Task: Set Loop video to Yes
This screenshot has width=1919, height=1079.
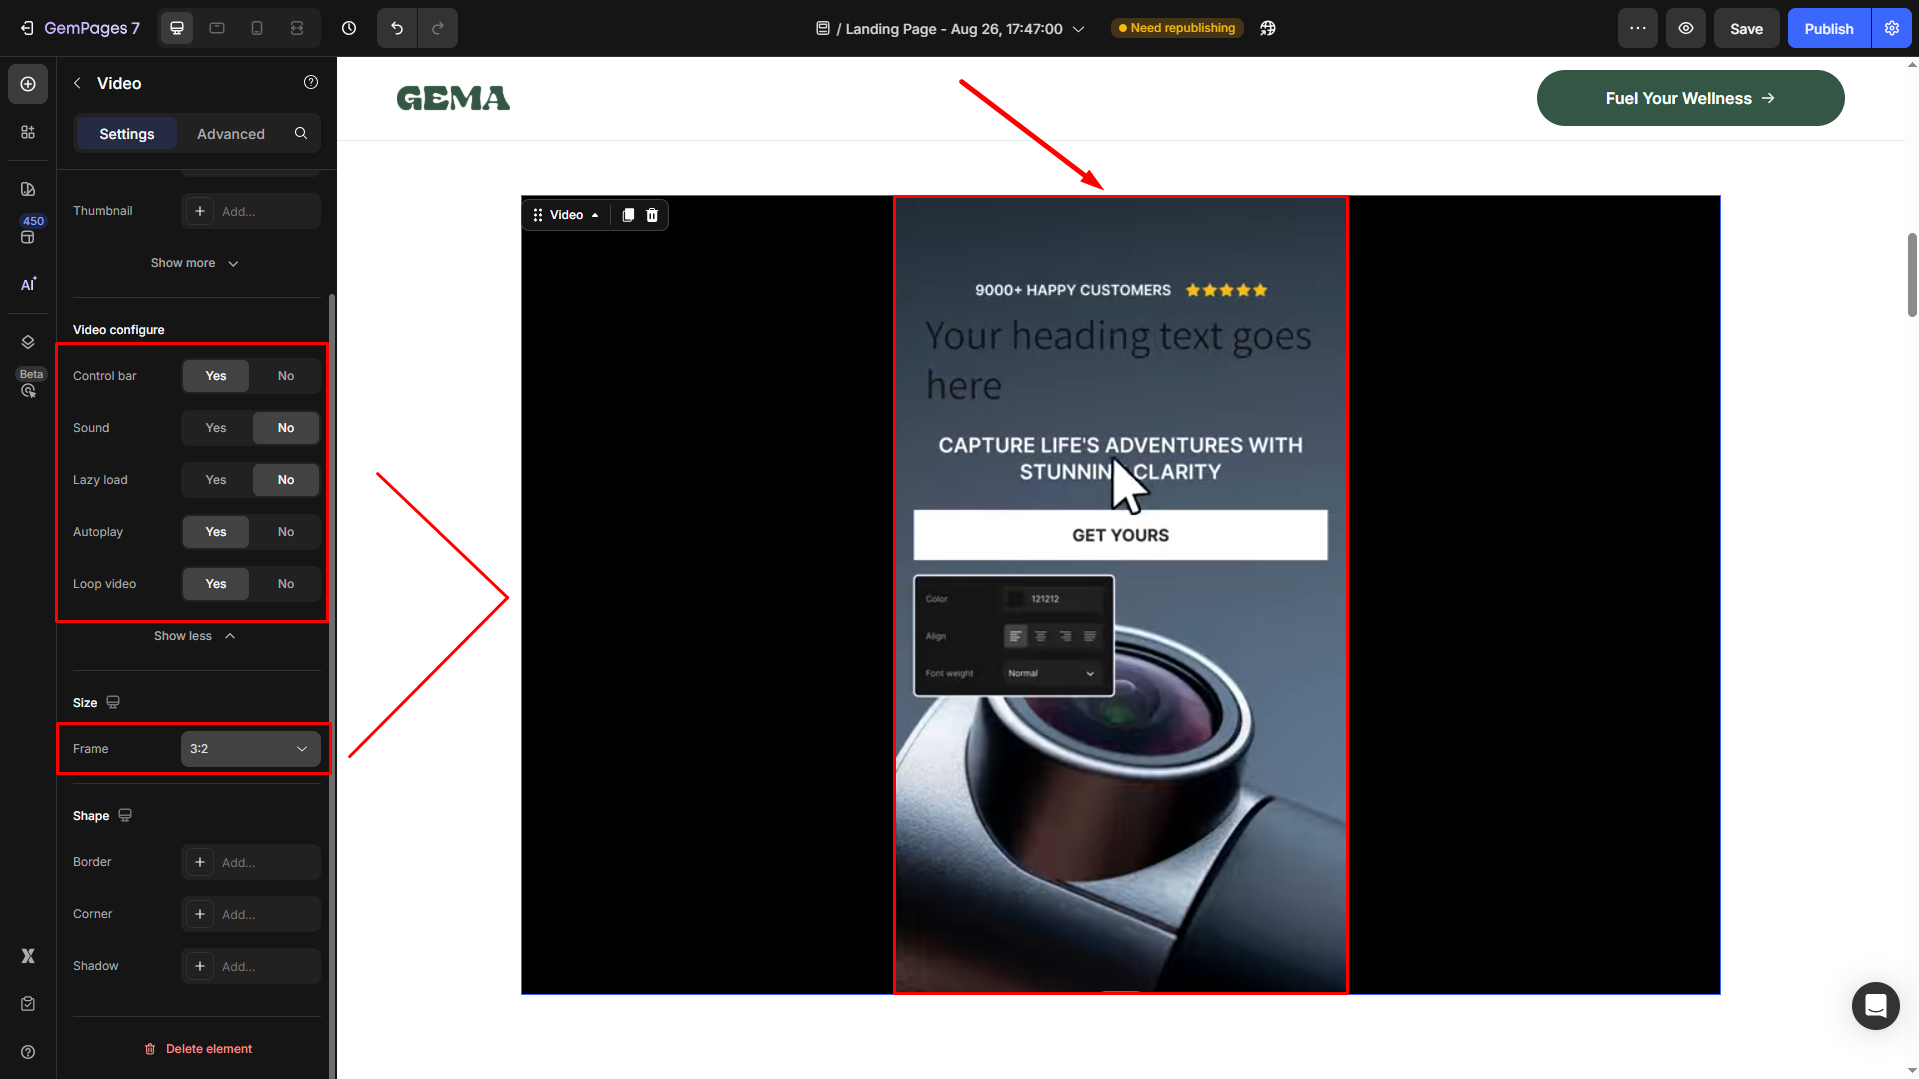Action: [216, 584]
